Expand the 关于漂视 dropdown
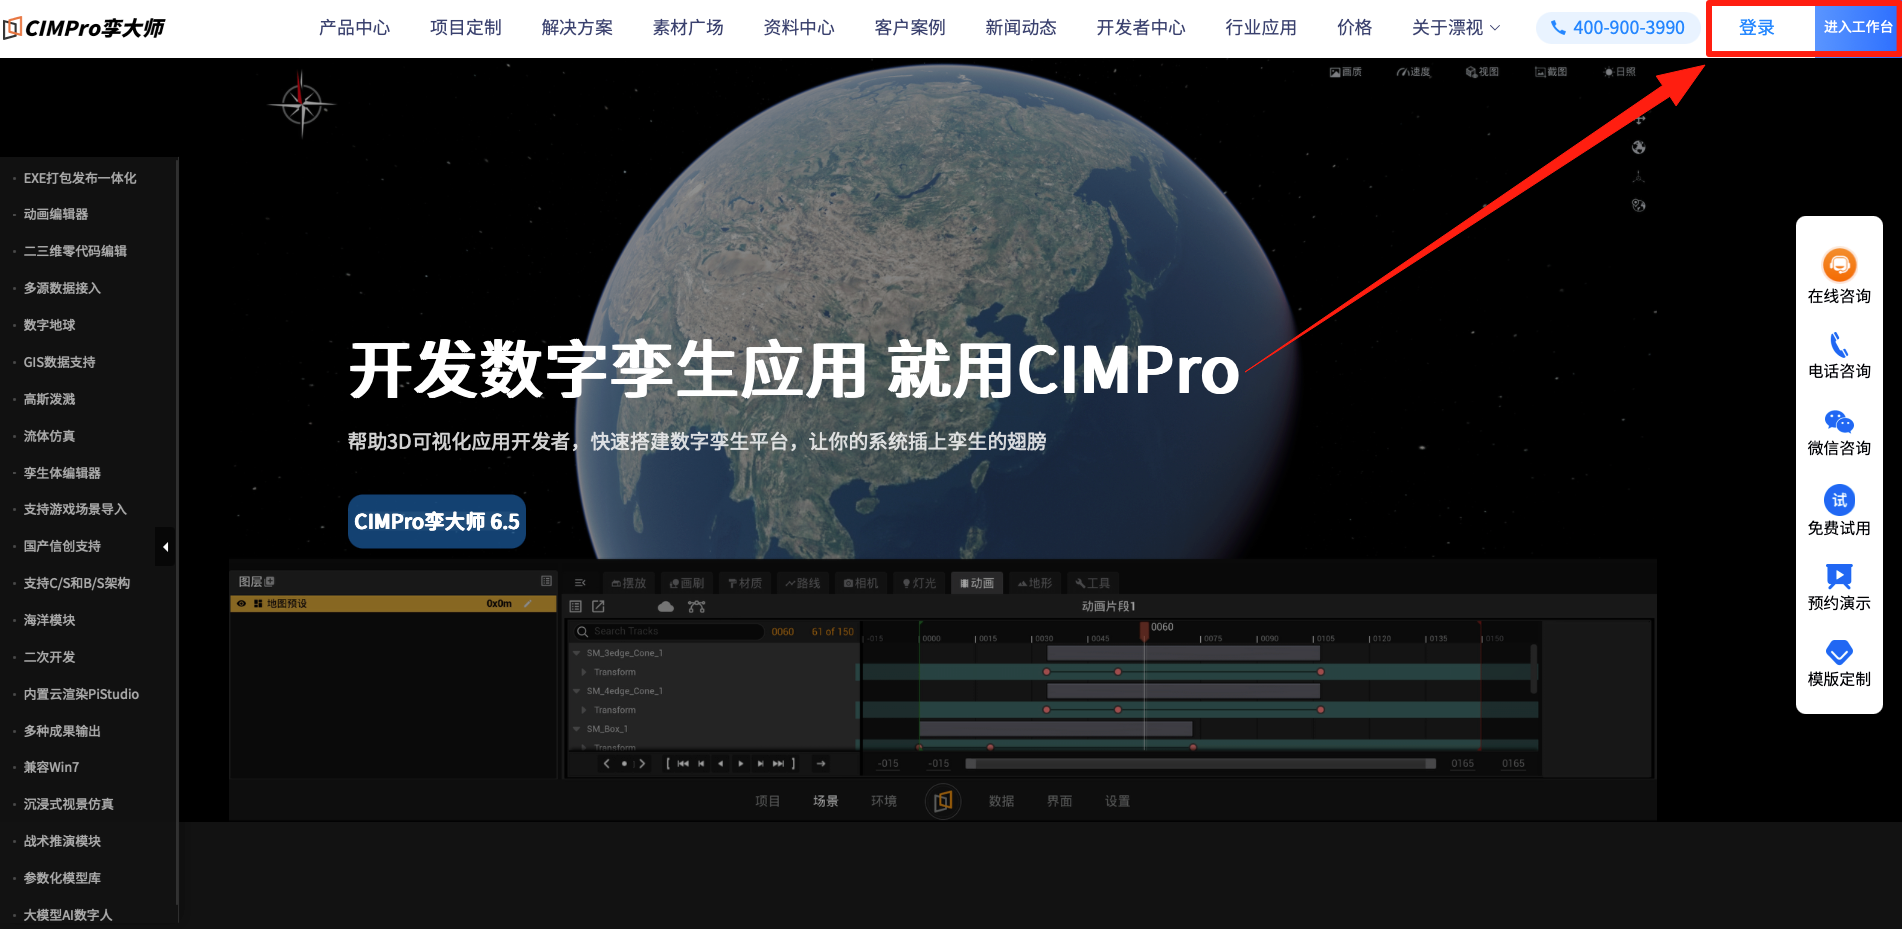This screenshot has height=929, width=1902. (x=1456, y=28)
